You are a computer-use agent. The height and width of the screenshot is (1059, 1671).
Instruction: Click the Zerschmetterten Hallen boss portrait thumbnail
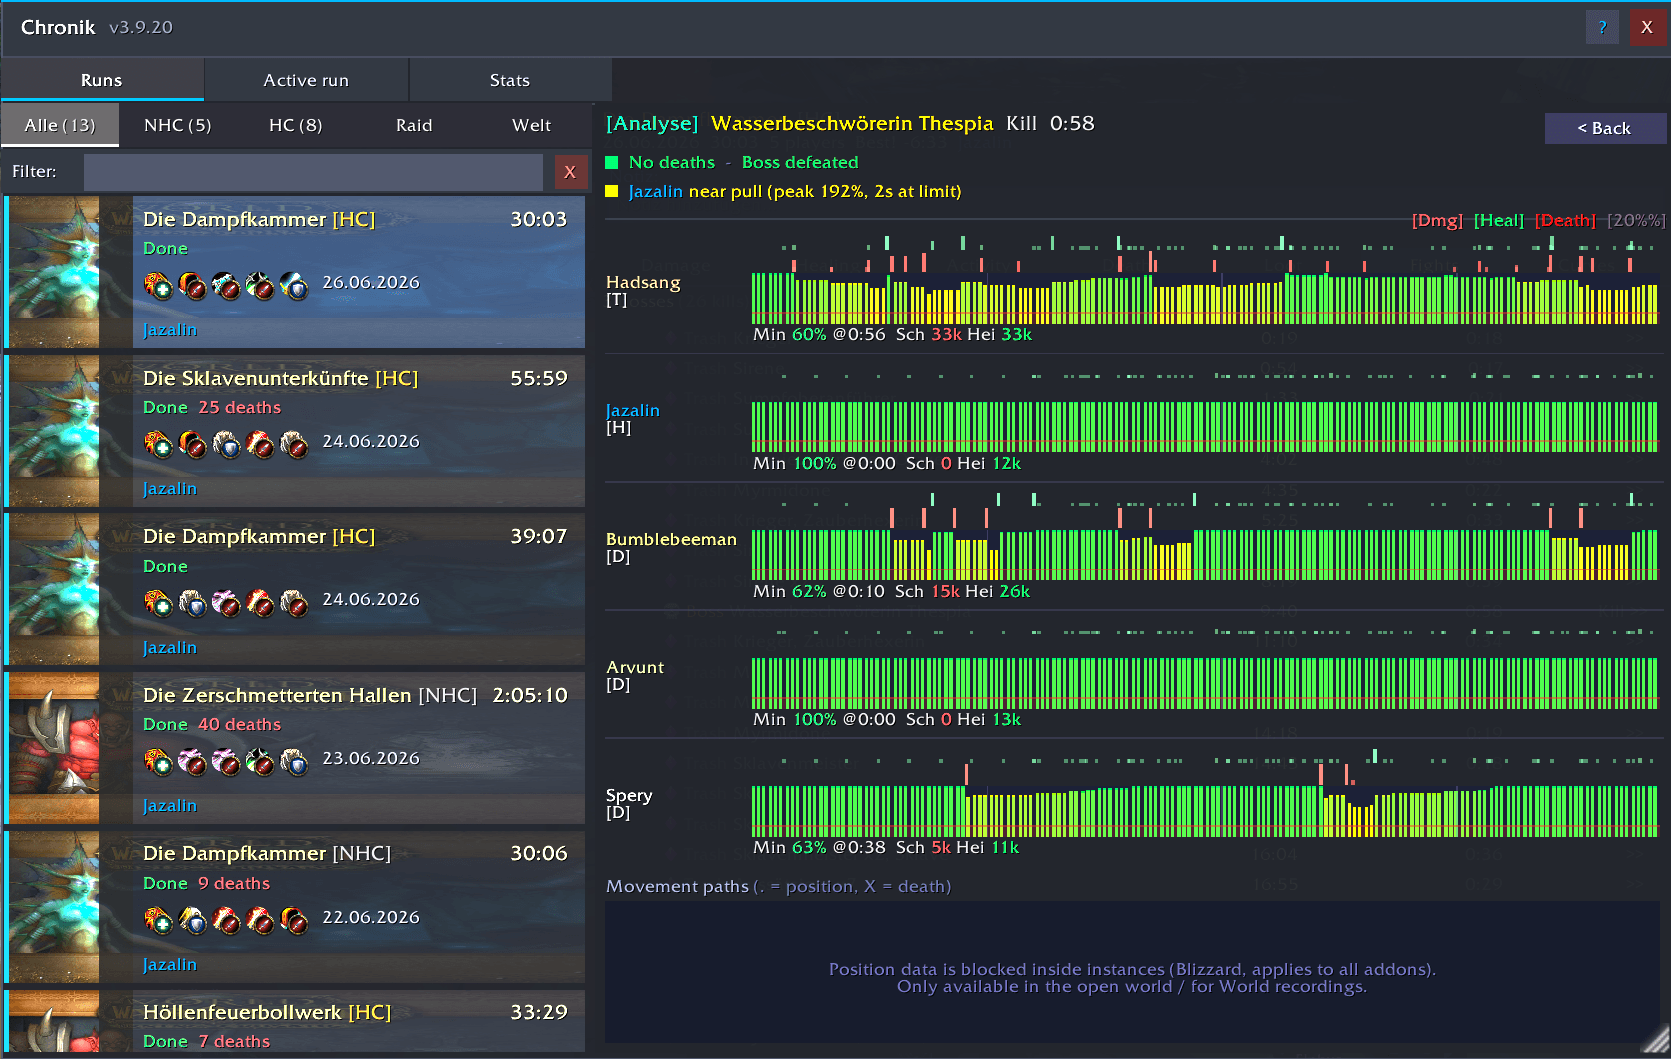55,748
